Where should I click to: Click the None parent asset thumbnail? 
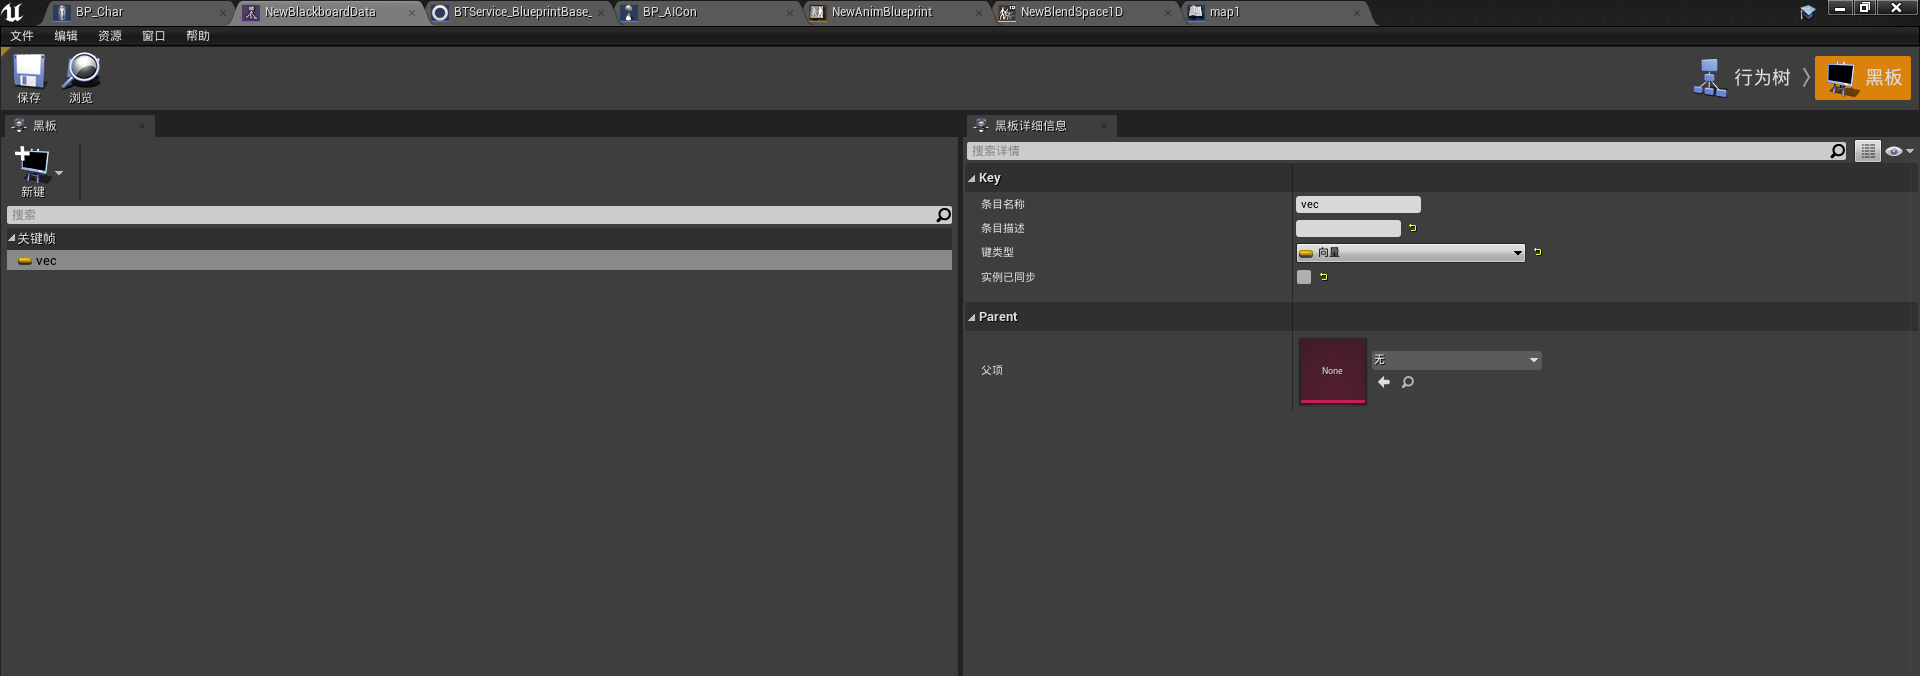[1332, 371]
